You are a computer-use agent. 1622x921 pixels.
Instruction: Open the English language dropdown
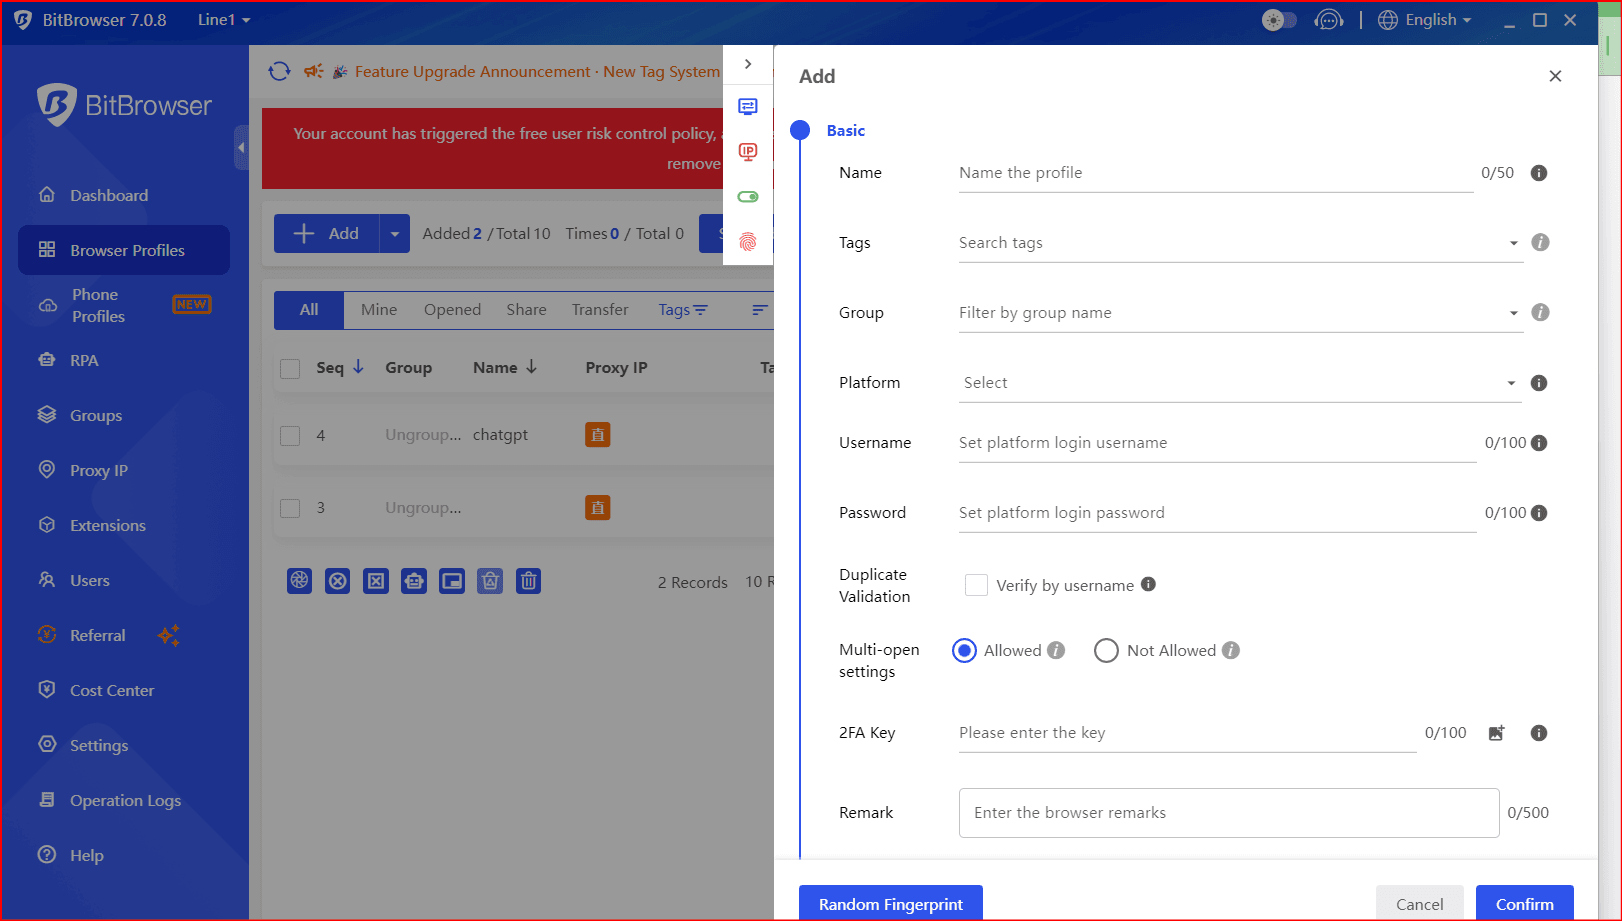1425,20
